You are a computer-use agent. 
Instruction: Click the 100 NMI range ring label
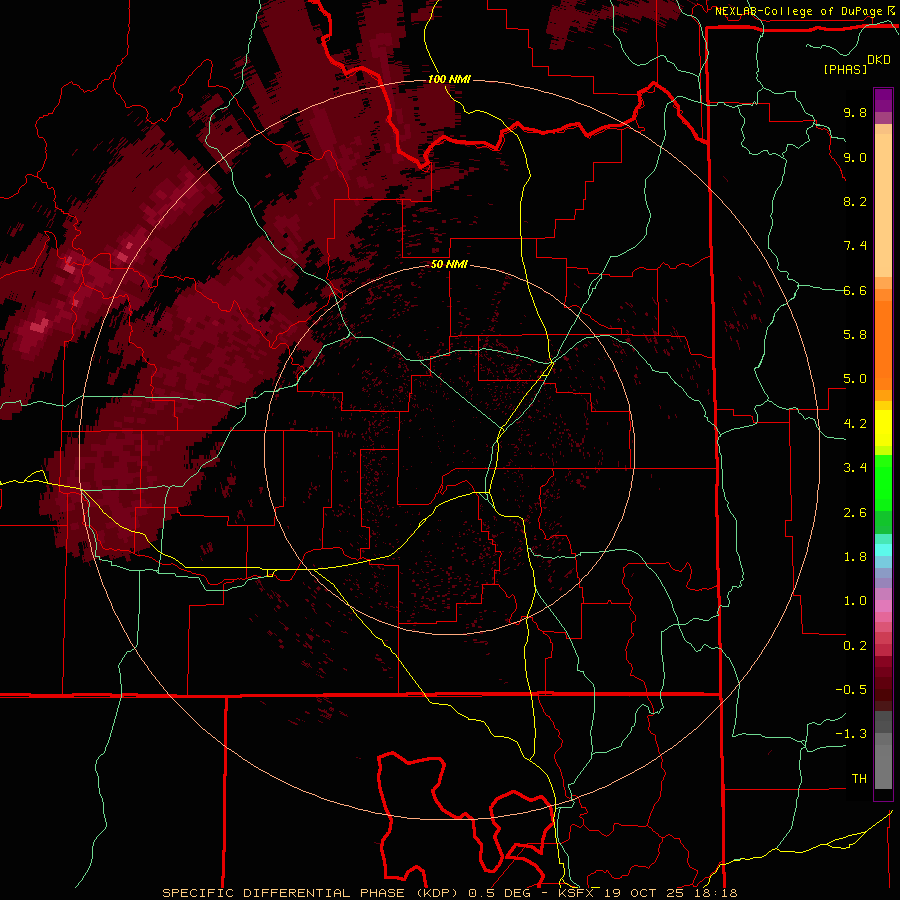(449, 79)
